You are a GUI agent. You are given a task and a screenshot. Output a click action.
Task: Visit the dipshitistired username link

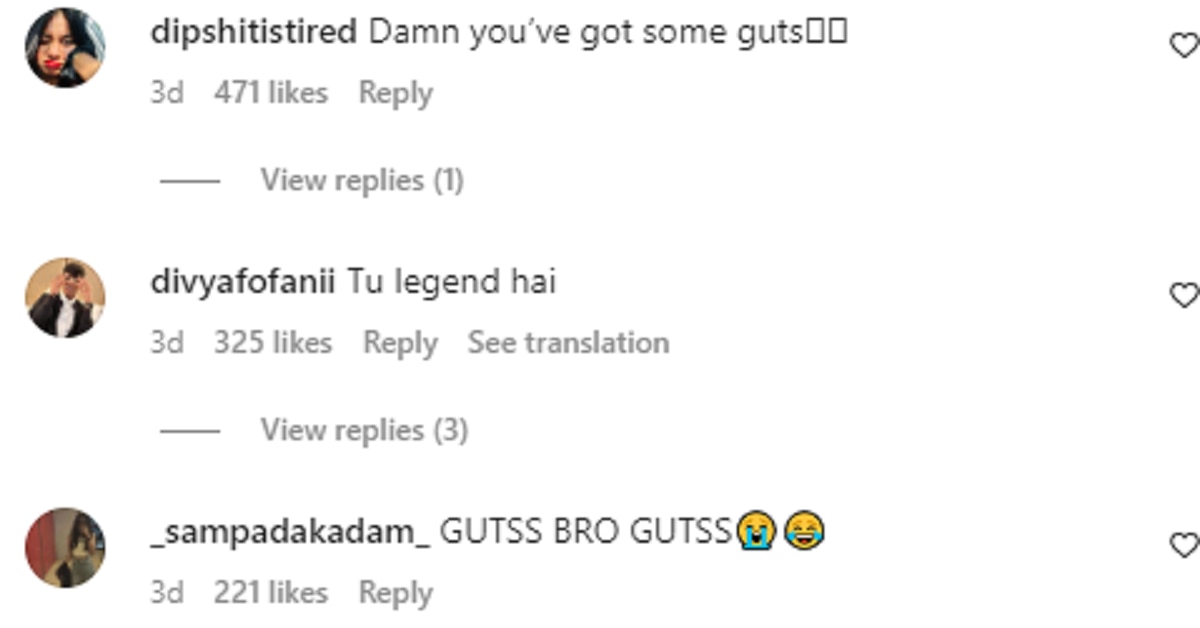254,32
